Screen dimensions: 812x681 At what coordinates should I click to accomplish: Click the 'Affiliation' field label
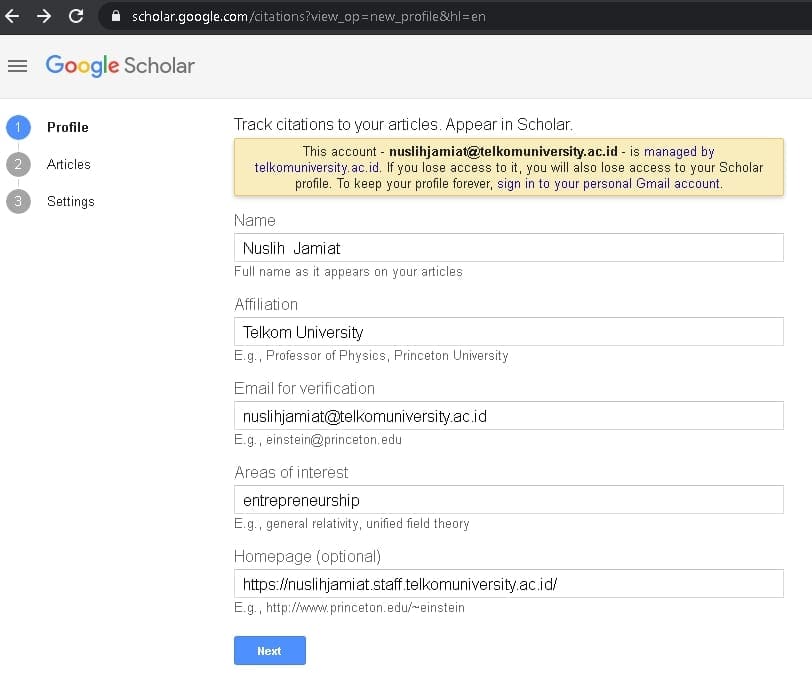266,305
